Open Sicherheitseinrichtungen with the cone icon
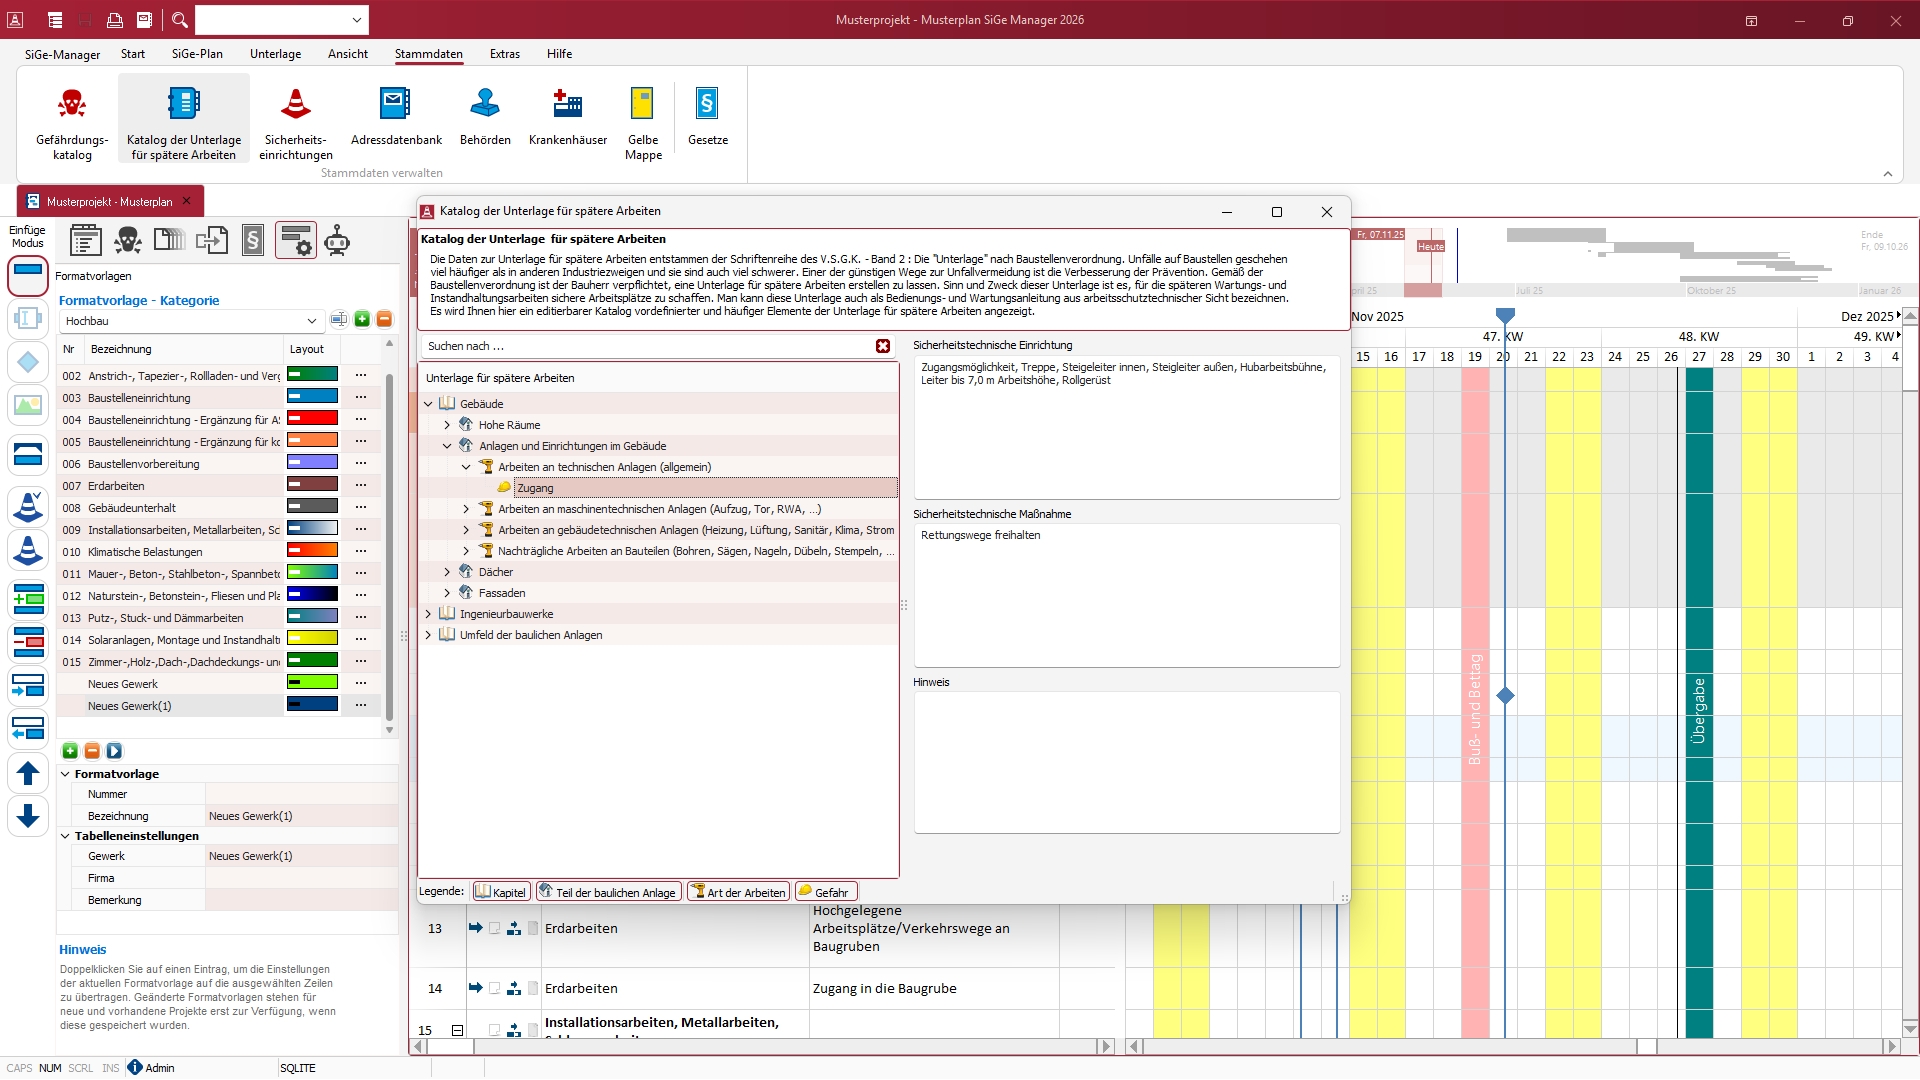 (295, 119)
